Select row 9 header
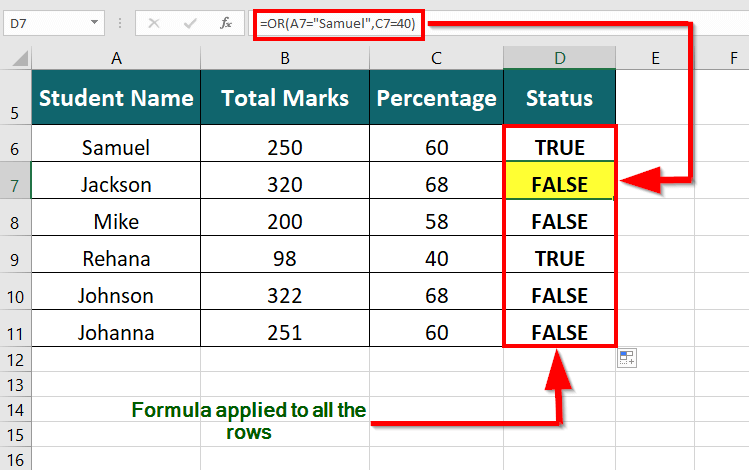This screenshot has height=470, width=749. (x=15, y=255)
